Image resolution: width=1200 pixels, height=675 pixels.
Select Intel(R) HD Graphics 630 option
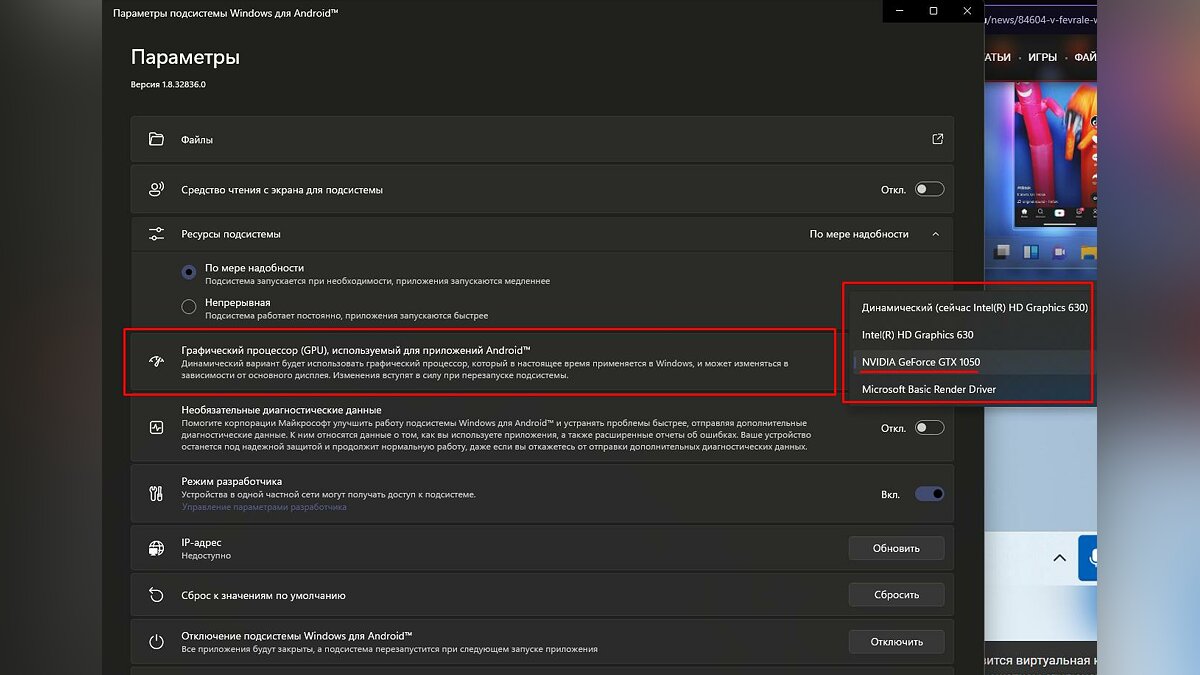pyautogui.click(x=917, y=335)
